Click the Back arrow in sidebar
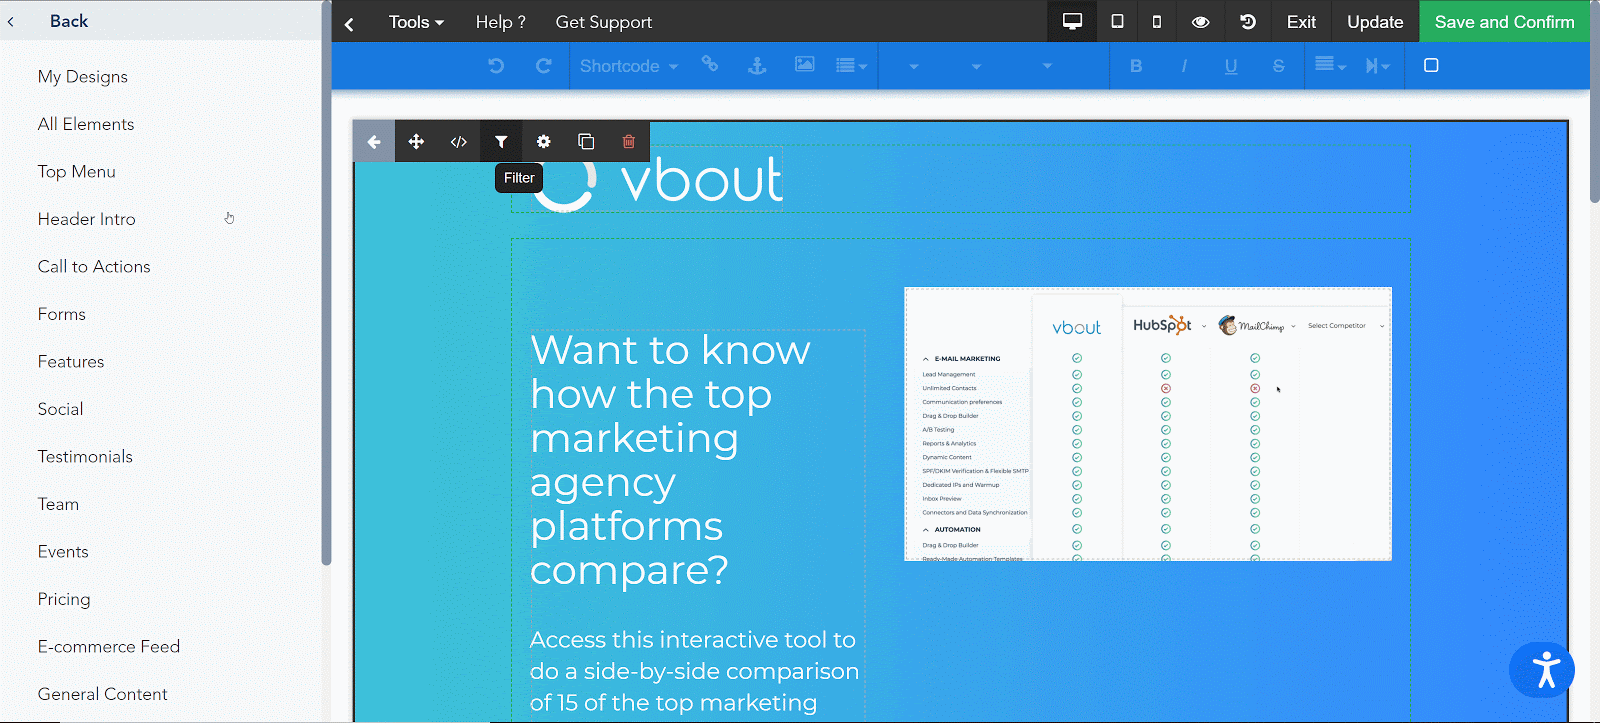 (x=11, y=21)
